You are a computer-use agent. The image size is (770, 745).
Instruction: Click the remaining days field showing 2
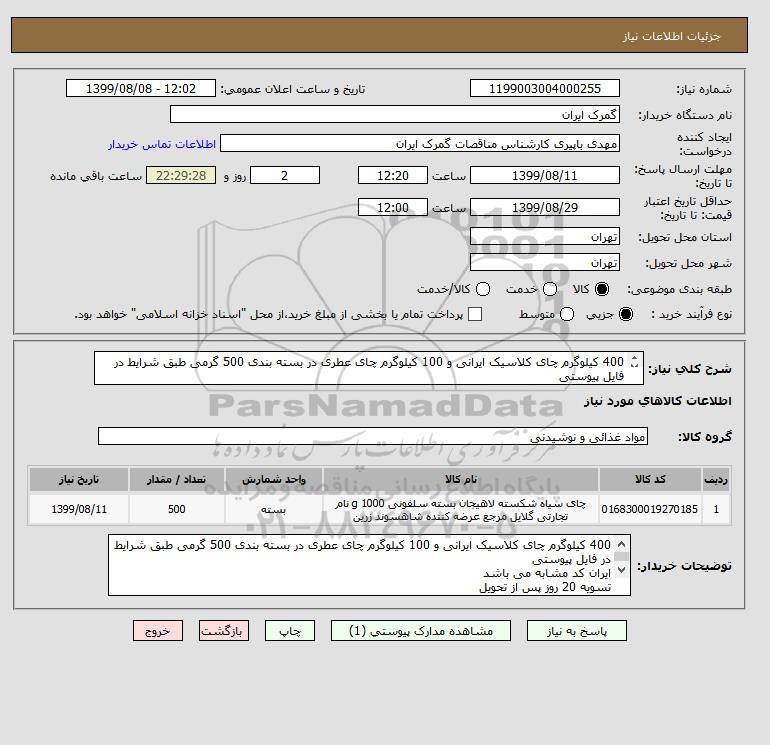click(285, 175)
